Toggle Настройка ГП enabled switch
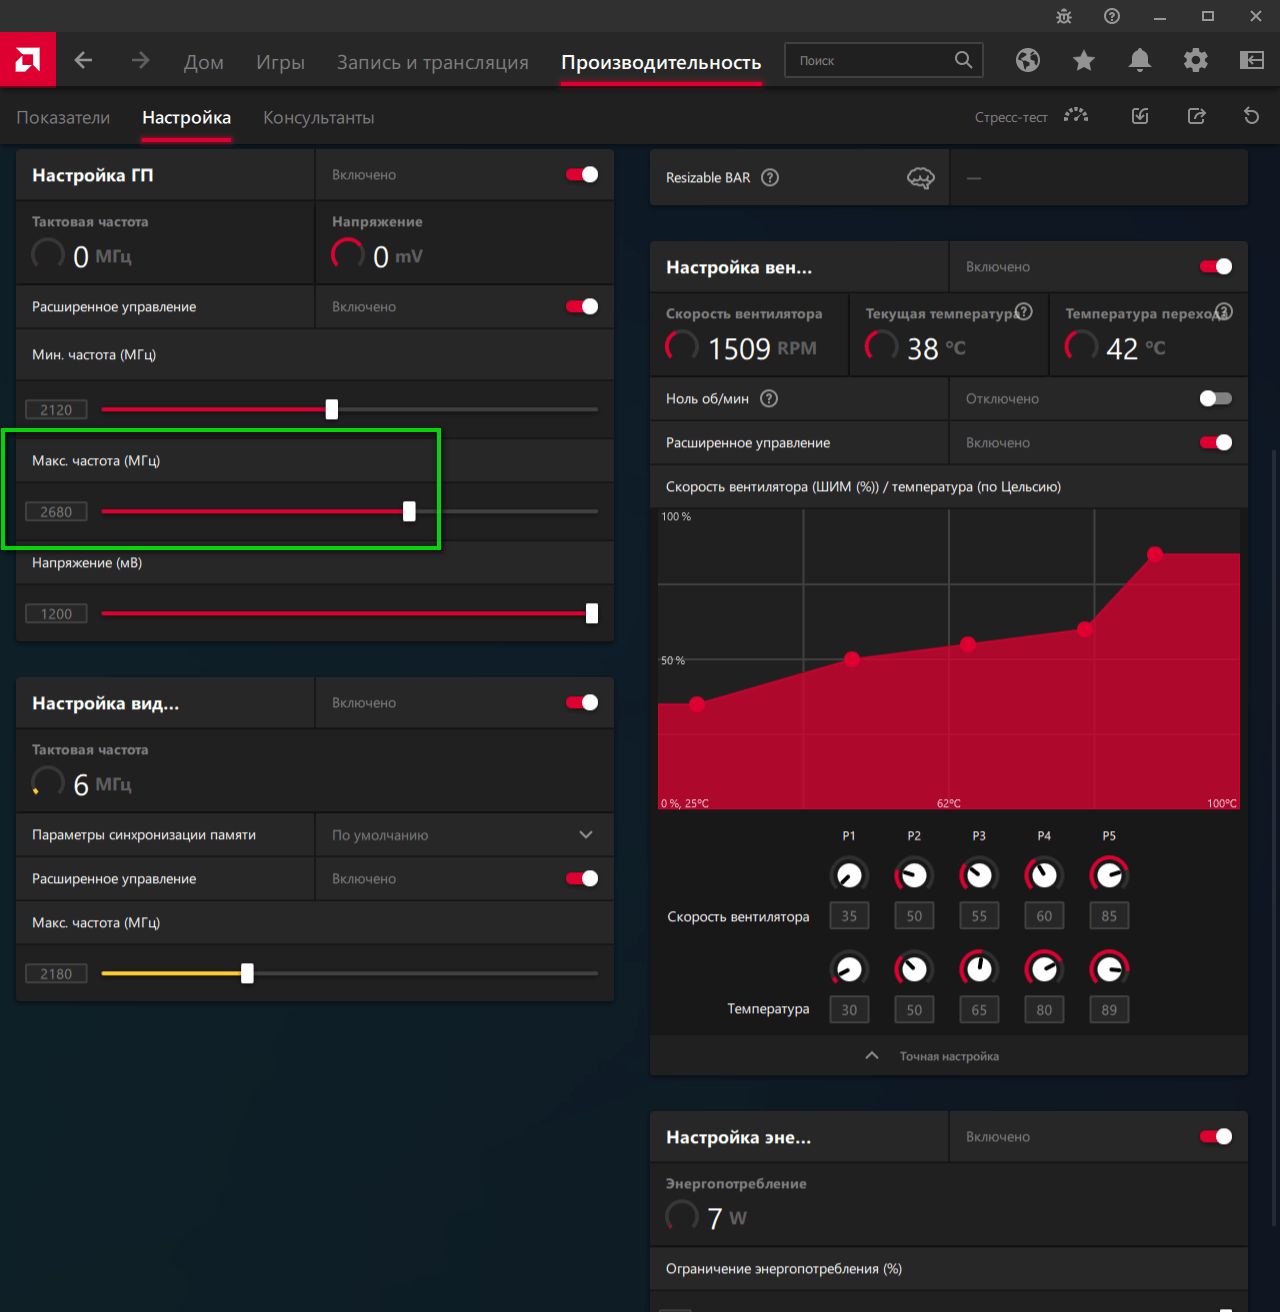The image size is (1280, 1312). [582, 174]
